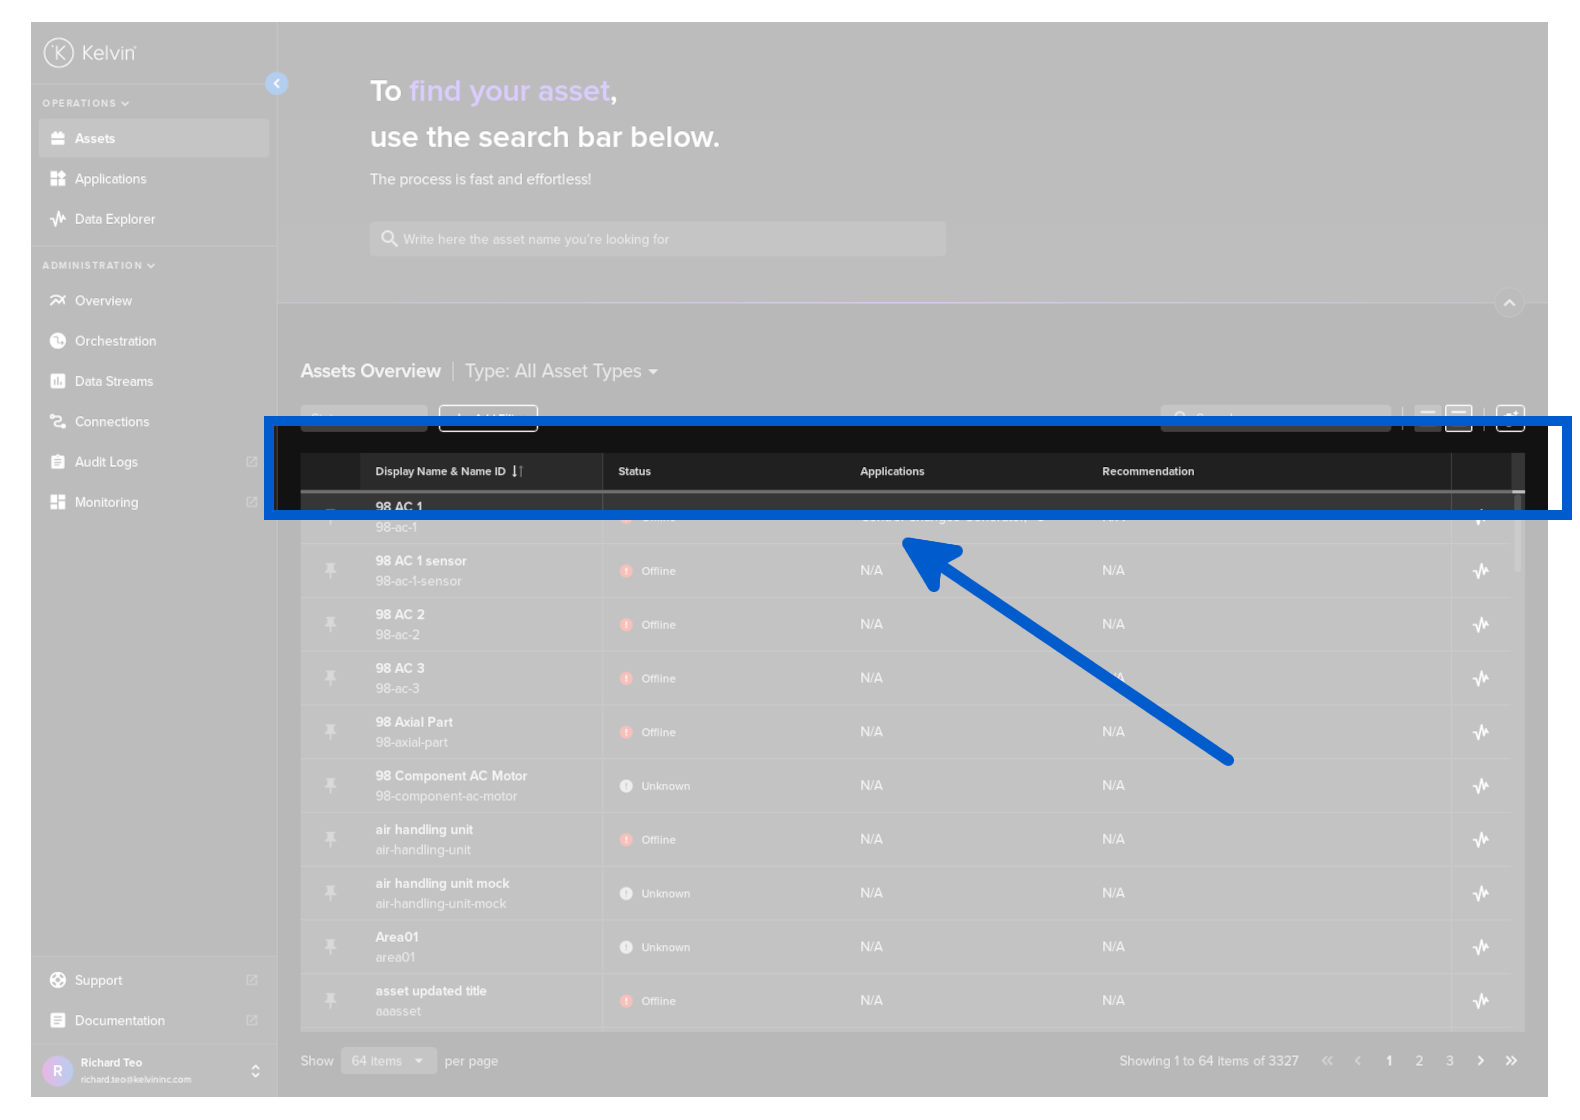The width and height of the screenshot is (1580, 1120).
Task: Open the Monitoring page
Action: click(x=106, y=502)
